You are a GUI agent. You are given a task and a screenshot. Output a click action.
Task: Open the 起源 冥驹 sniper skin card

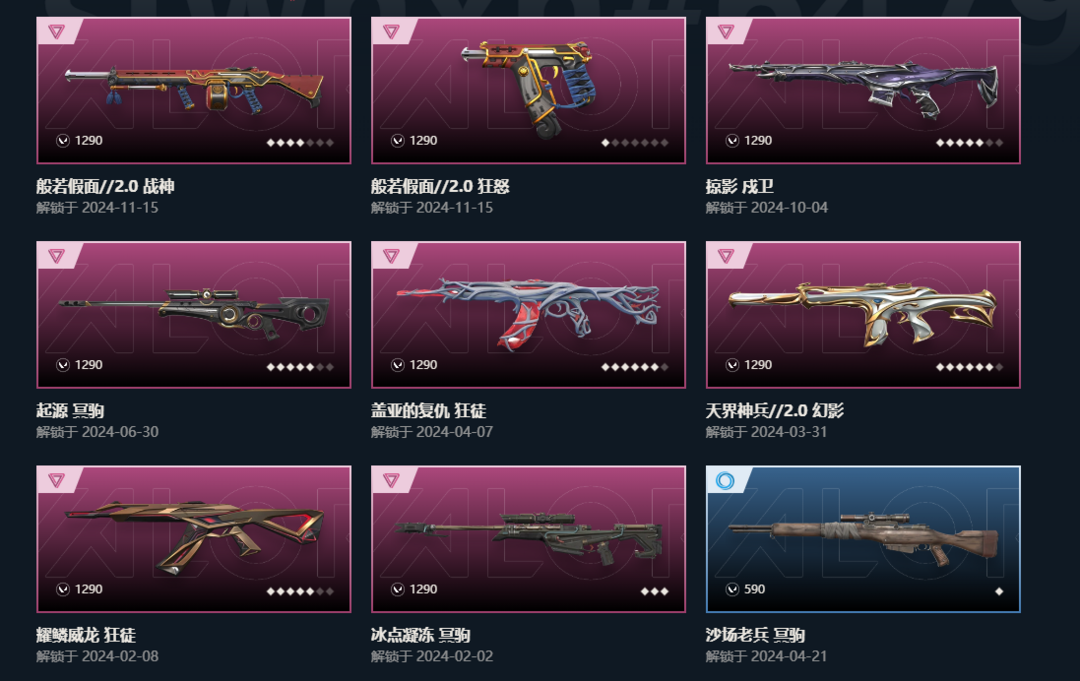click(194, 315)
